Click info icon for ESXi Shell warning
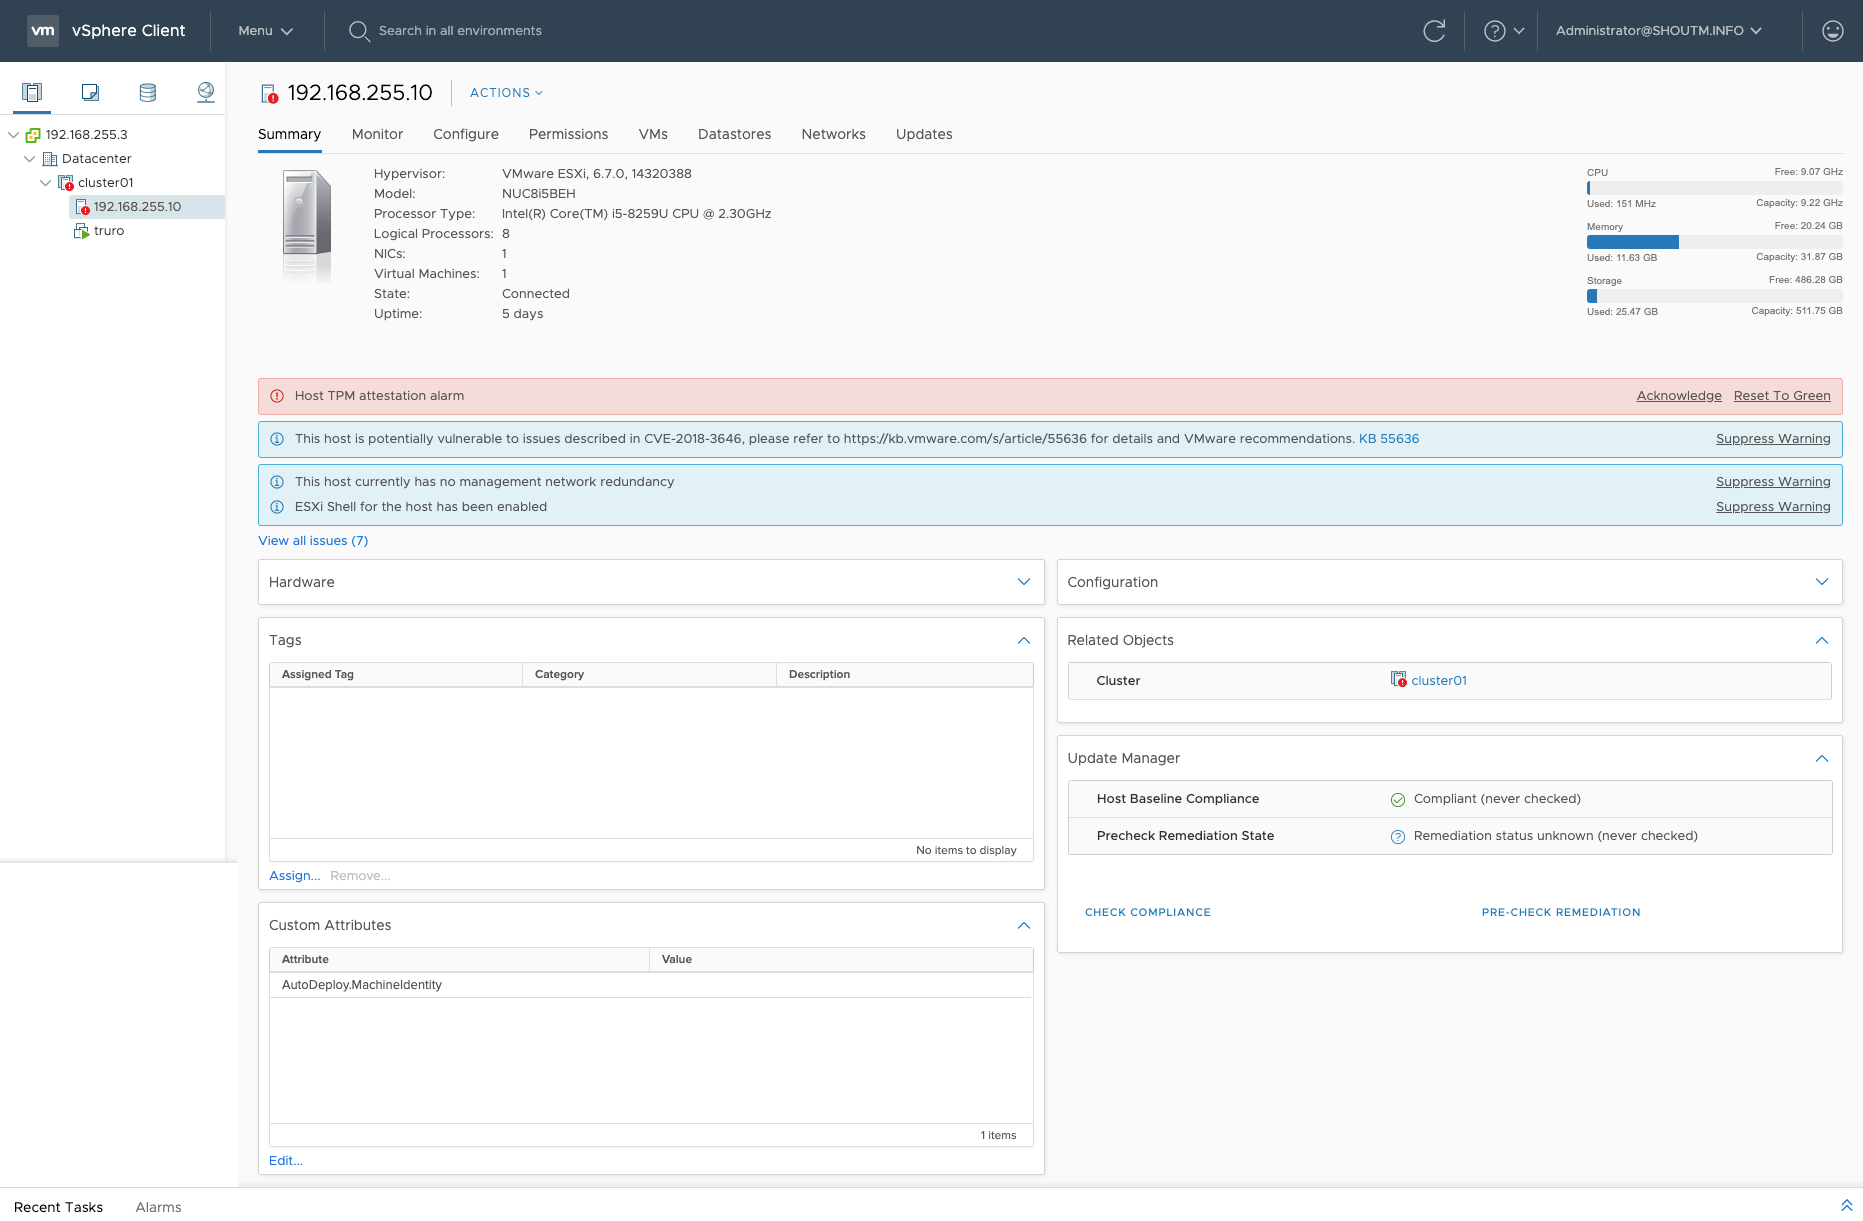 277,507
